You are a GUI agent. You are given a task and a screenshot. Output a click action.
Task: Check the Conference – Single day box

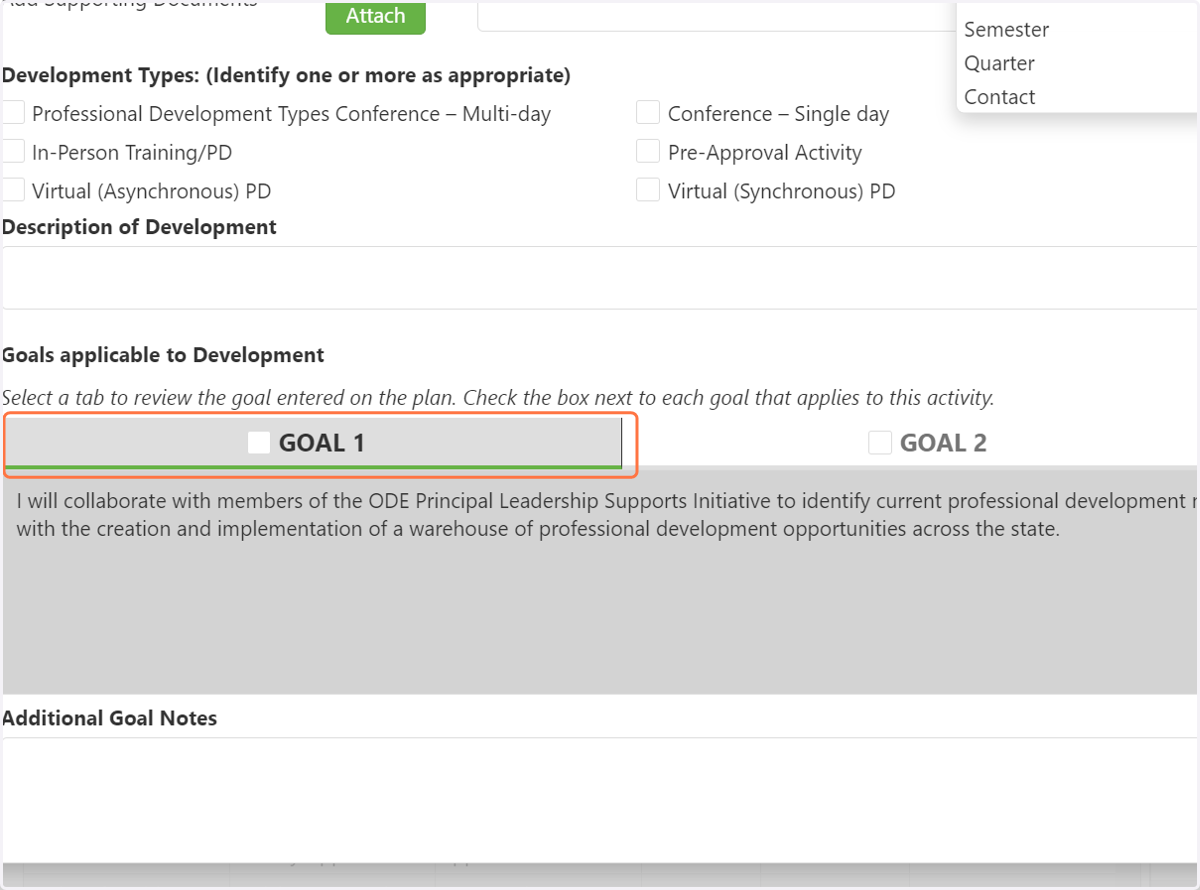point(648,113)
